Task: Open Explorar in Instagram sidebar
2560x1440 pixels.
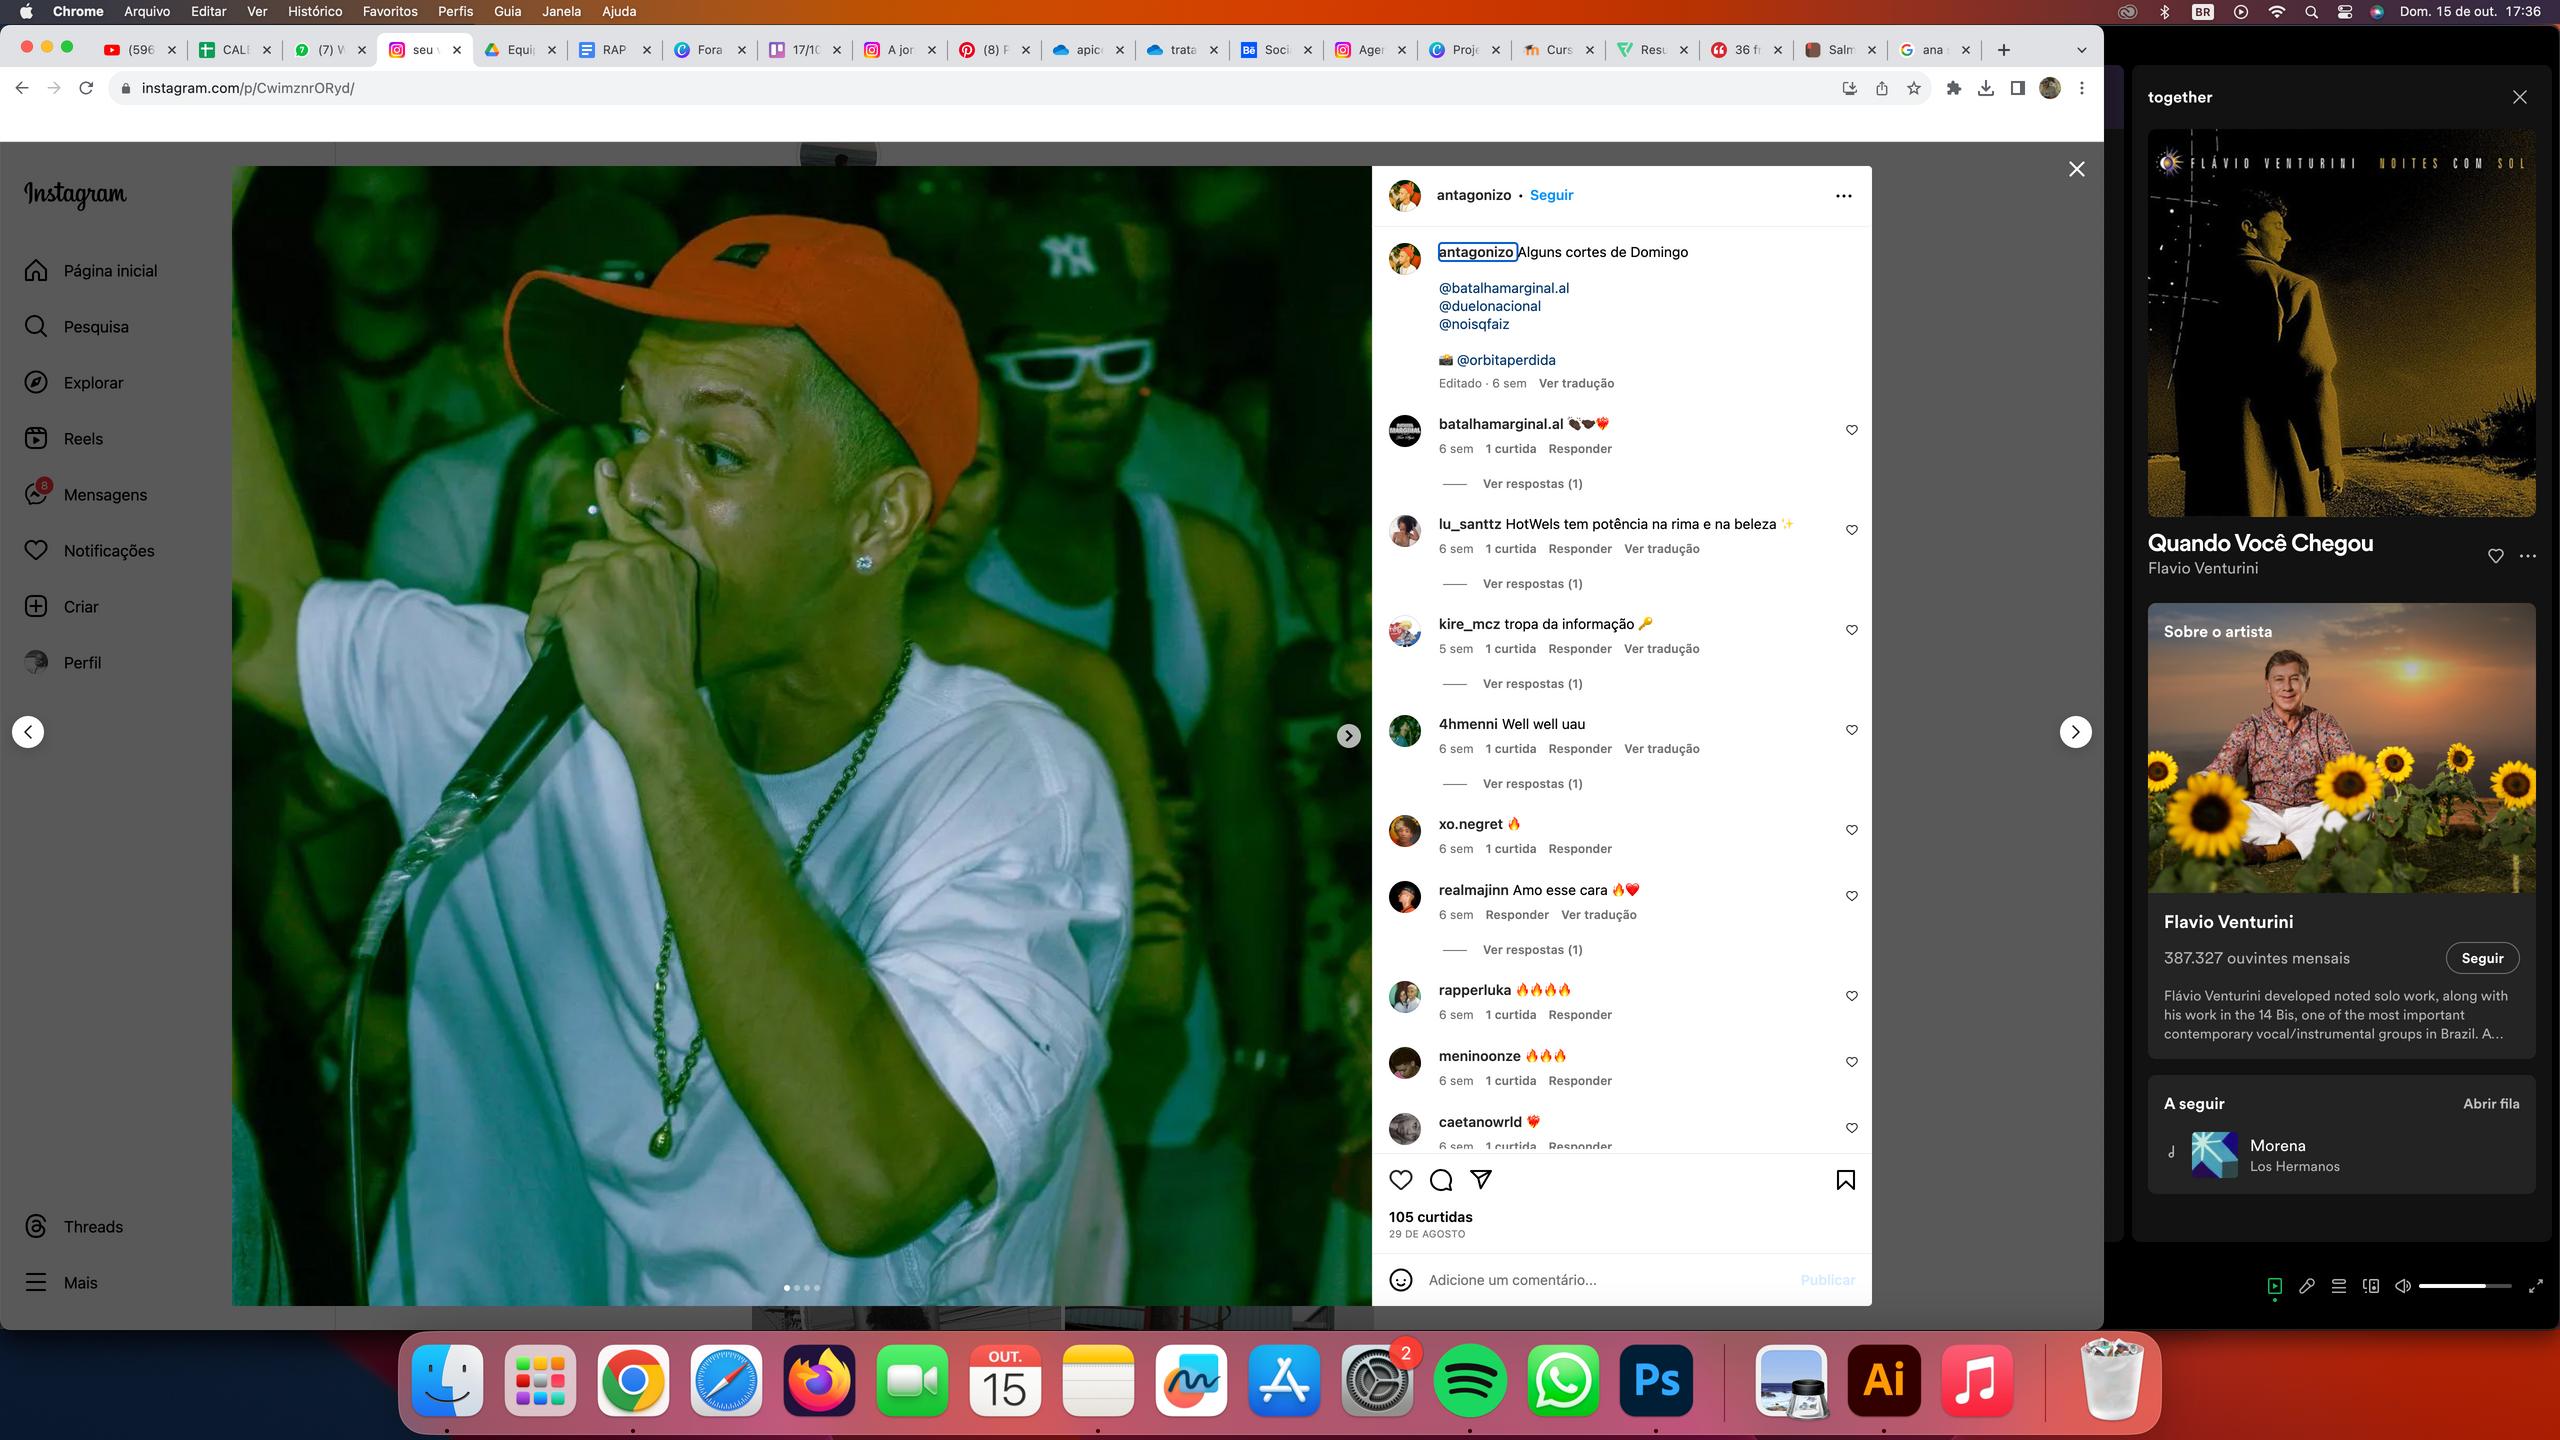Action: pyautogui.click(x=93, y=382)
